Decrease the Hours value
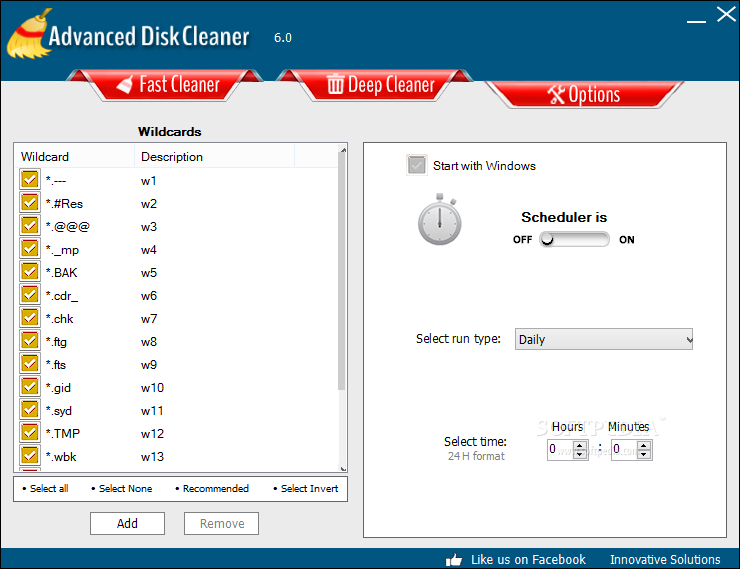Image resolution: width=740 pixels, height=569 pixels. pos(580,454)
